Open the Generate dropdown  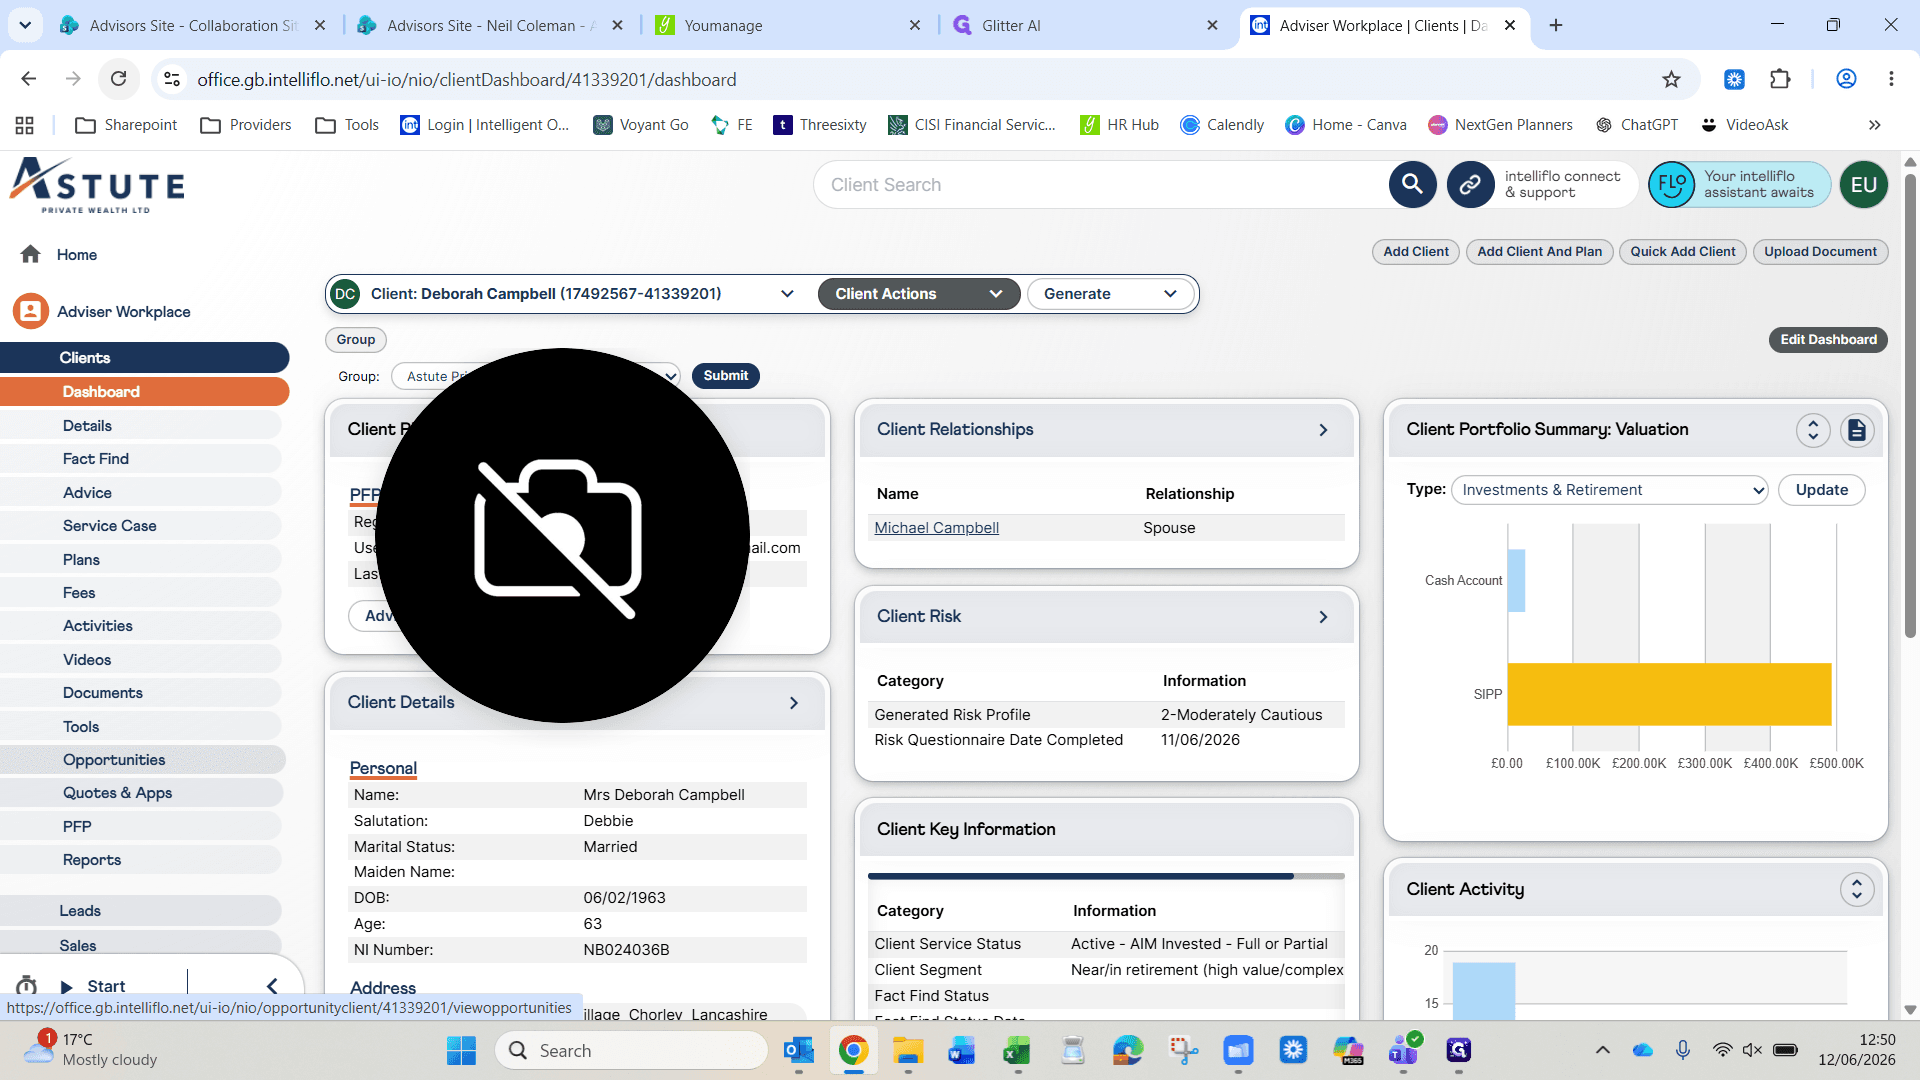coord(1110,294)
